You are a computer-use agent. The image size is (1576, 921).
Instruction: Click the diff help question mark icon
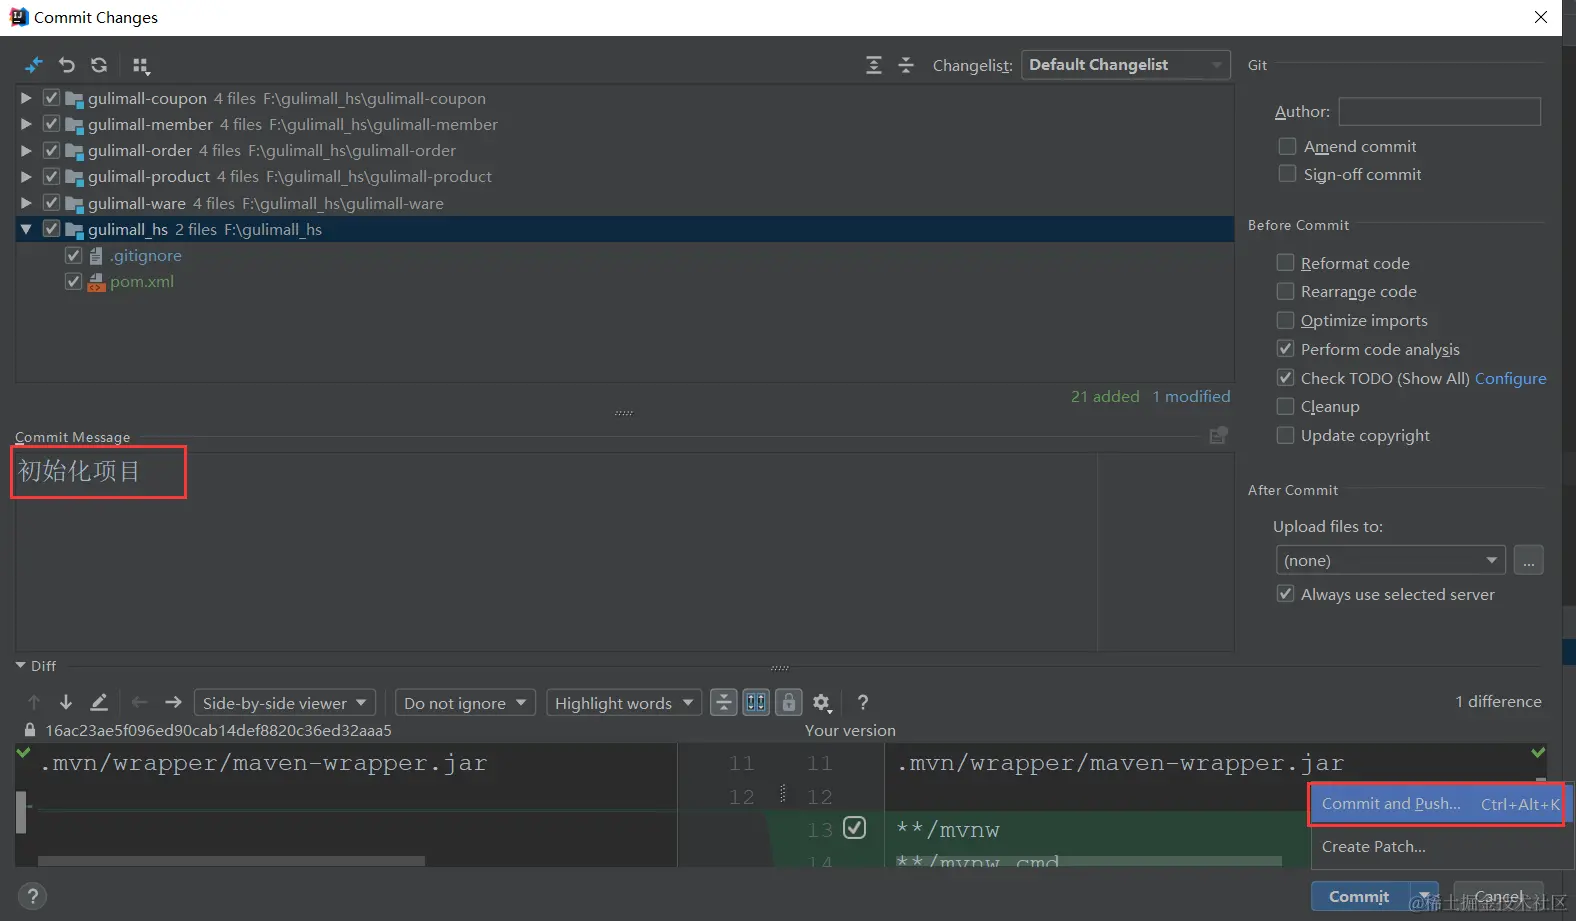863,702
